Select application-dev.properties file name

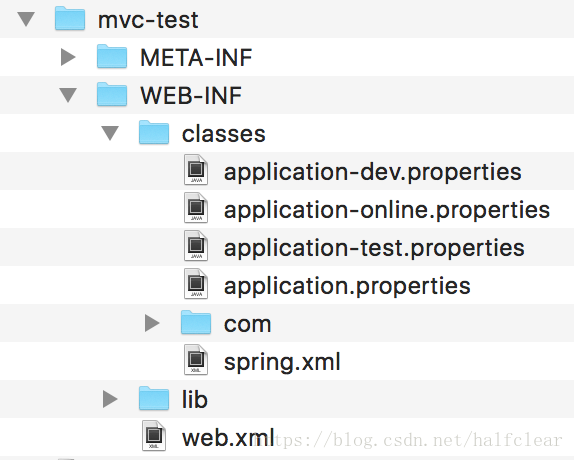373,172
